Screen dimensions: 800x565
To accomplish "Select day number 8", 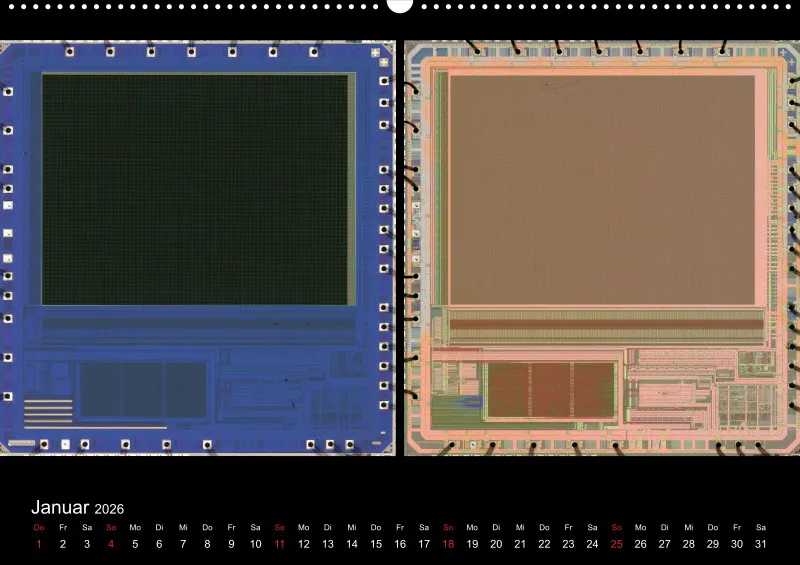I will 207,544.
